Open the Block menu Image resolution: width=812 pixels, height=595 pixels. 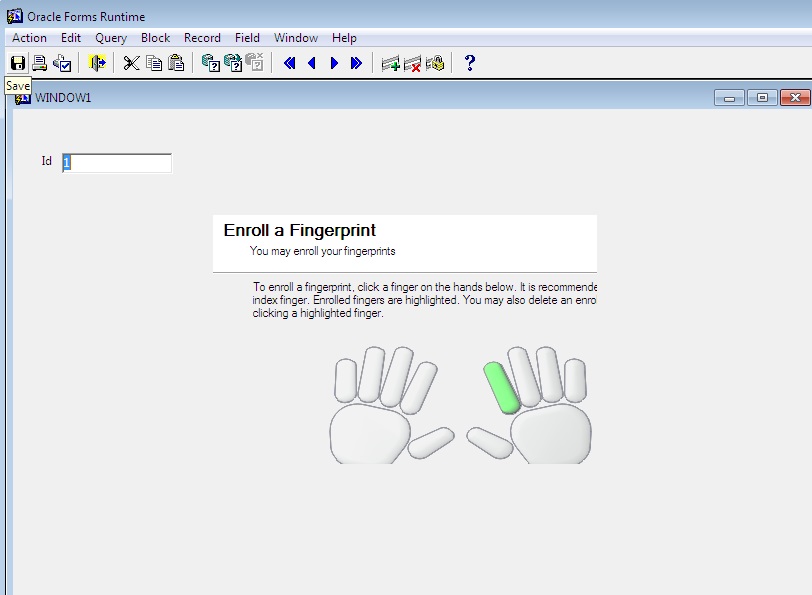[x=155, y=38]
